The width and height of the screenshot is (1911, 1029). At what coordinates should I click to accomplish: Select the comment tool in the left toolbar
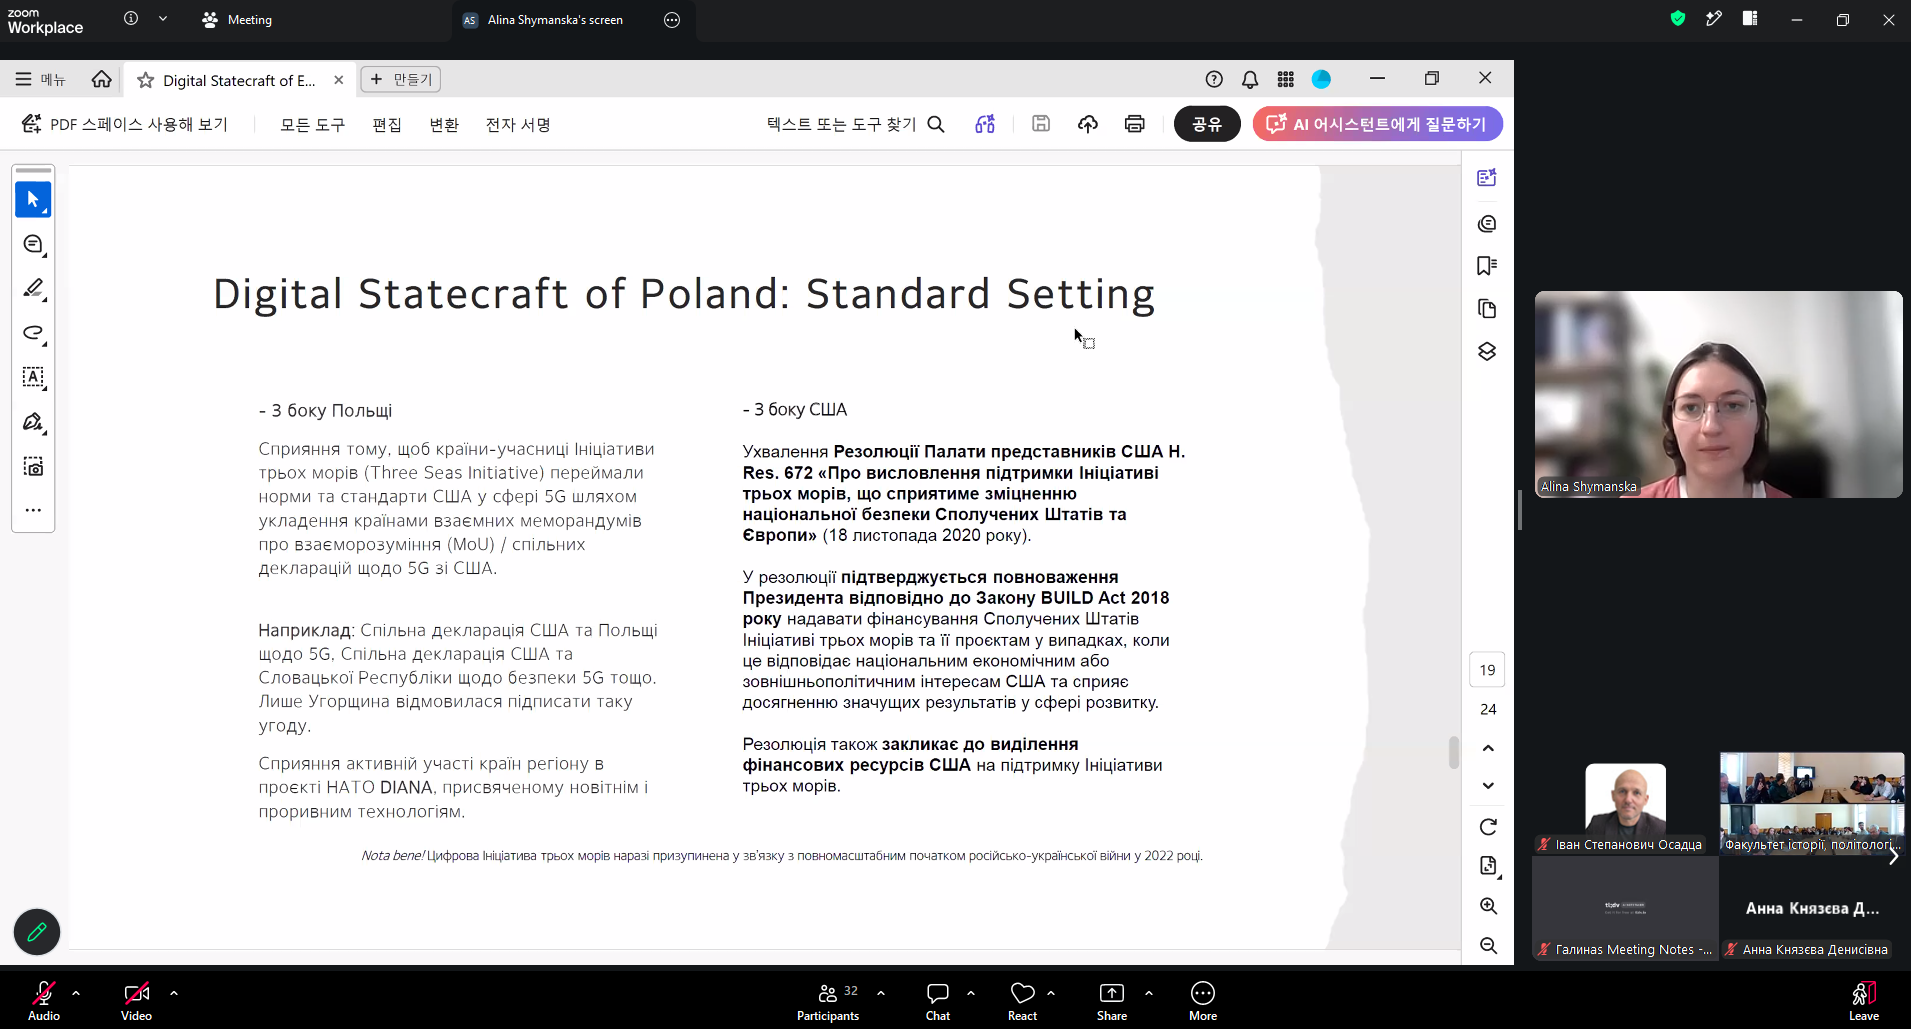(x=33, y=244)
